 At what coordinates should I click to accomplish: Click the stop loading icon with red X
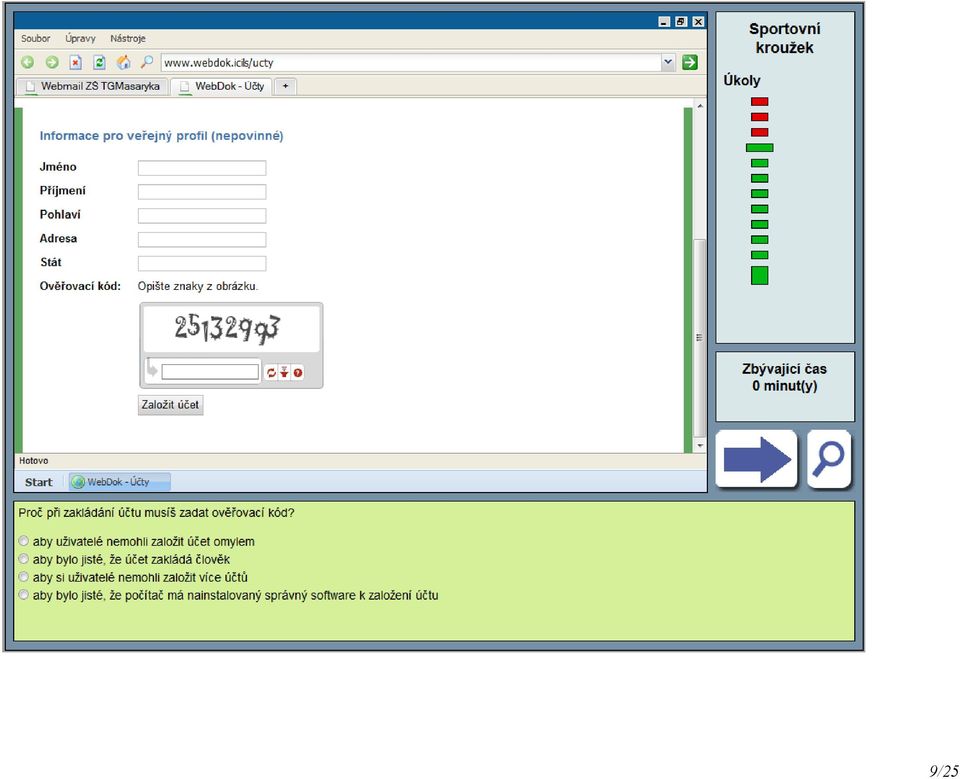tap(75, 62)
